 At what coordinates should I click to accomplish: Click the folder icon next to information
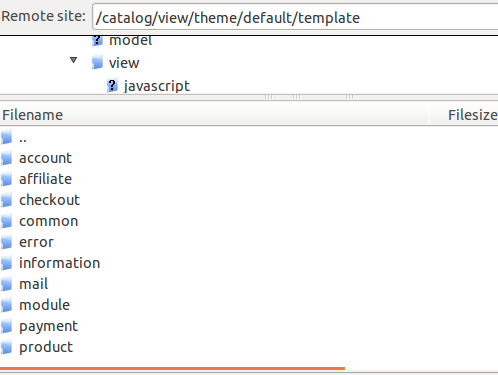(x=6, y=263)
